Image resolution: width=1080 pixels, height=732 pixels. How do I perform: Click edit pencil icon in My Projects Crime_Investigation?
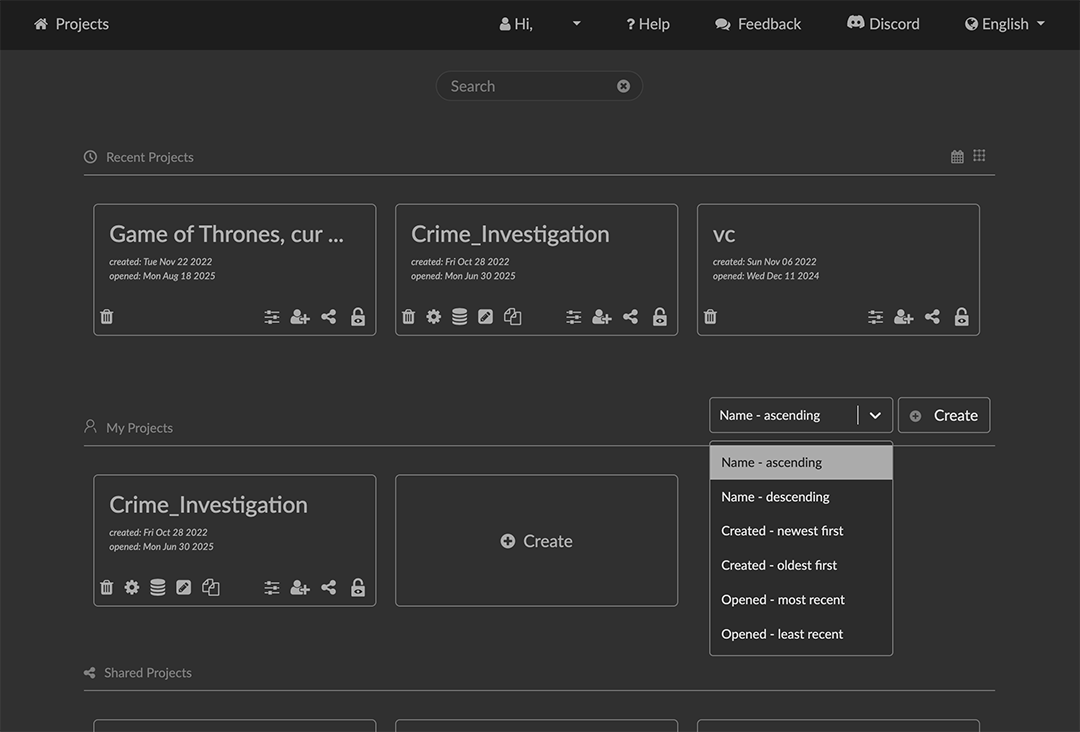click(x=183, y=588)
